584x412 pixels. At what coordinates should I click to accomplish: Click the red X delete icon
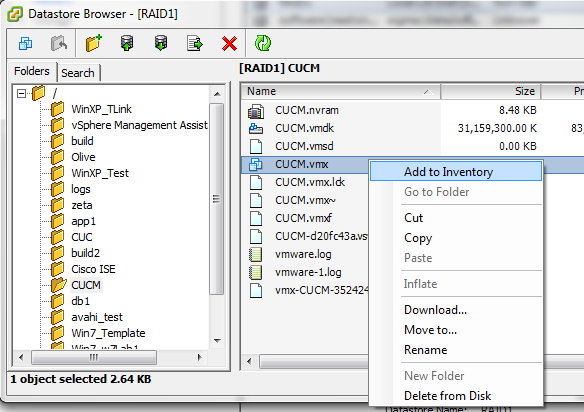coord(229,44)
